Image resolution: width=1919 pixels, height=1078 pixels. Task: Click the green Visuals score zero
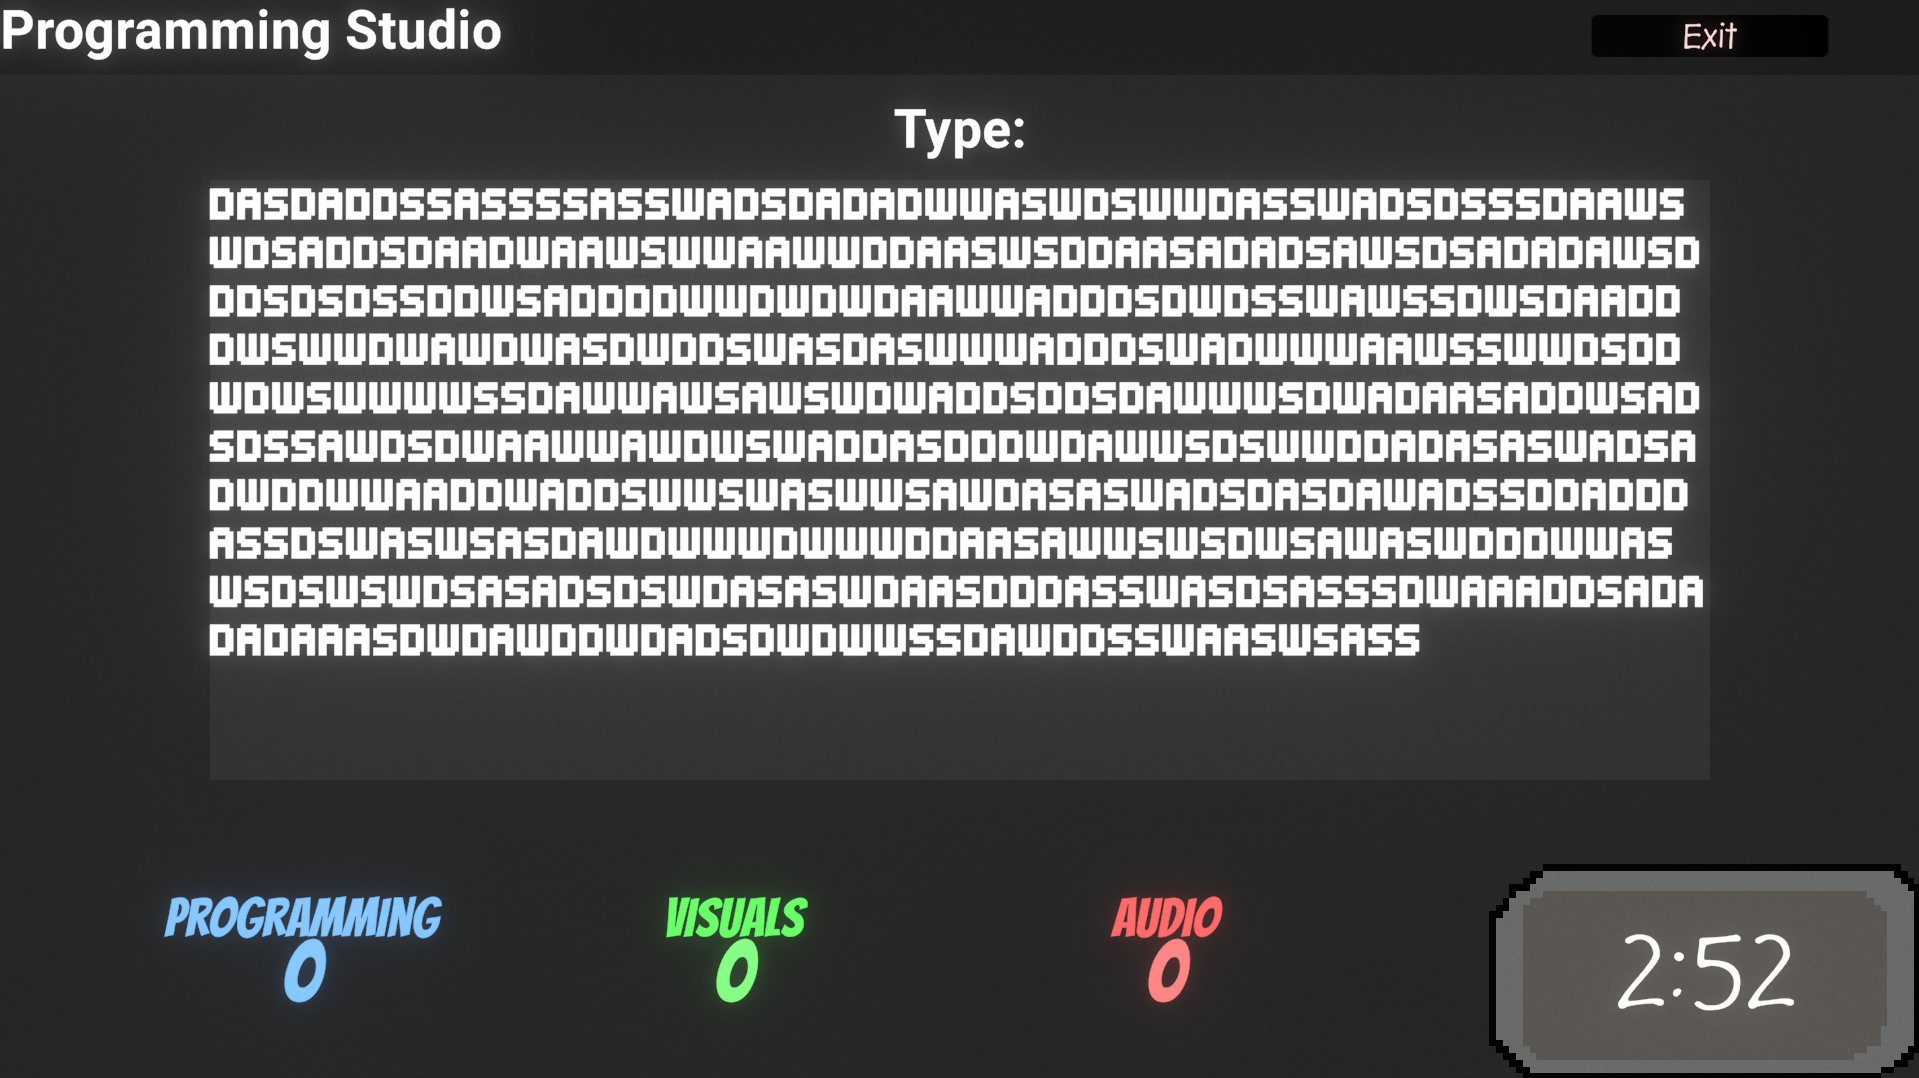[737, 972]
